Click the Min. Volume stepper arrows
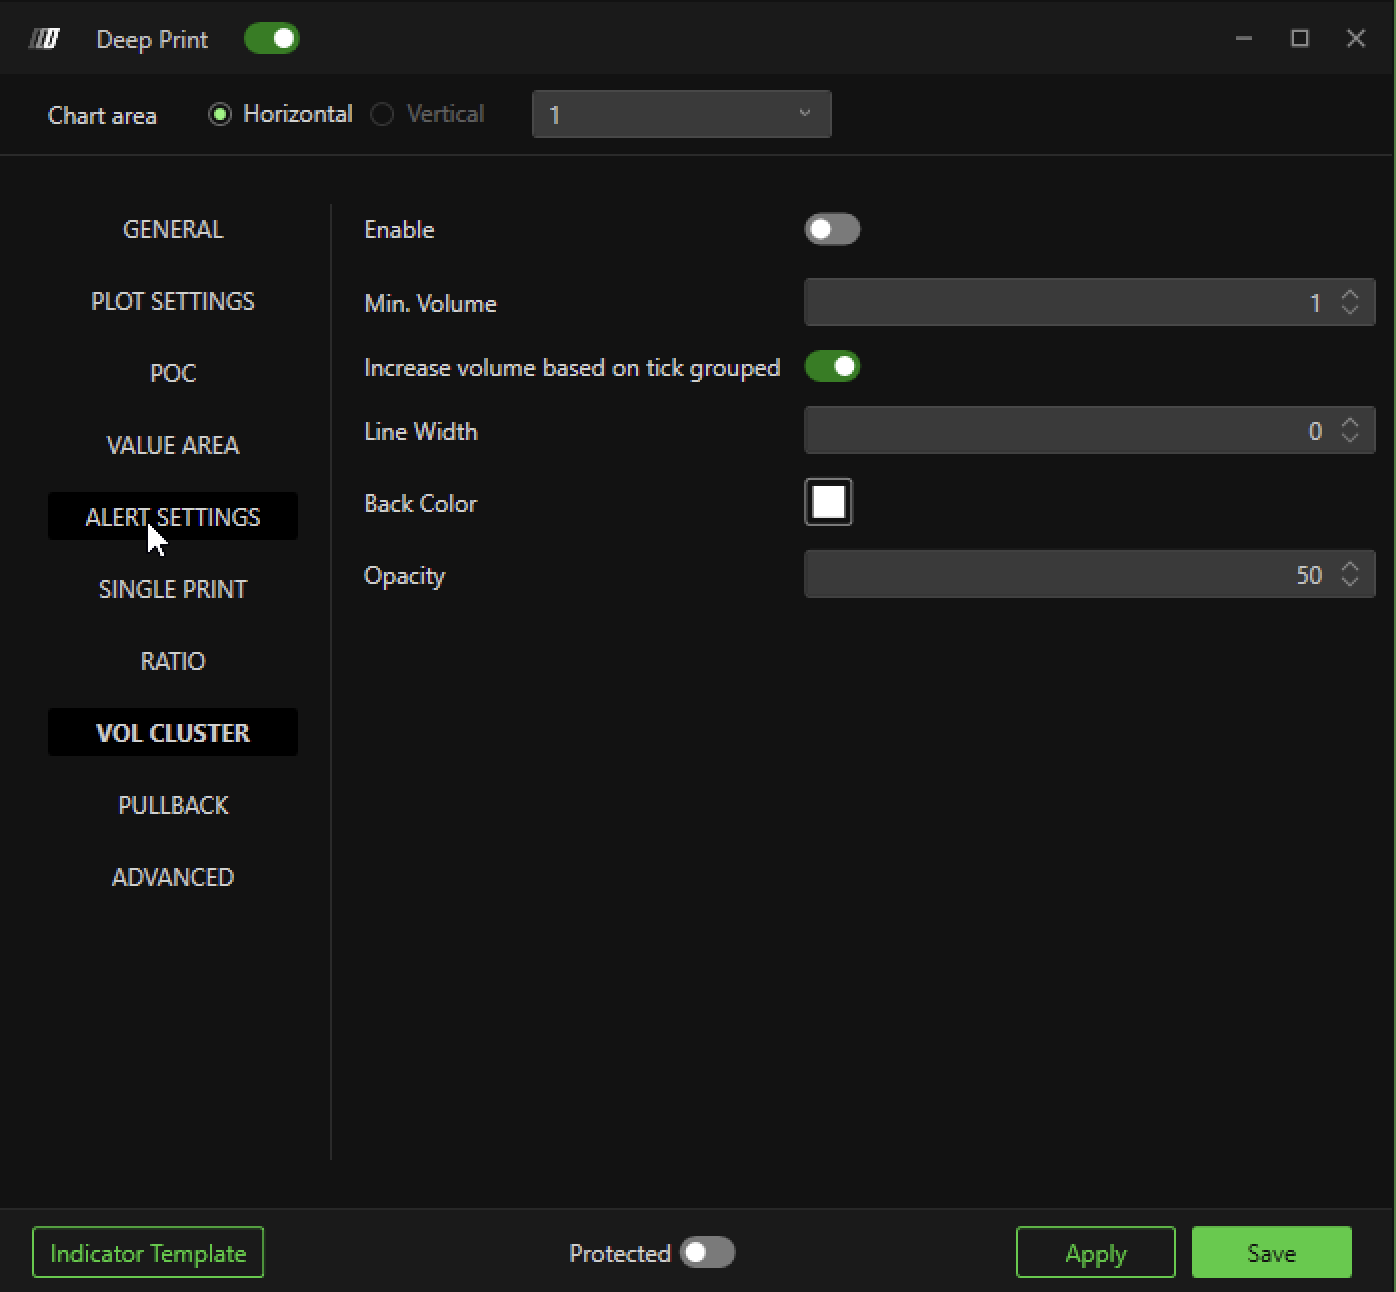The image size is (1396, 1292). pos(1349,303)
